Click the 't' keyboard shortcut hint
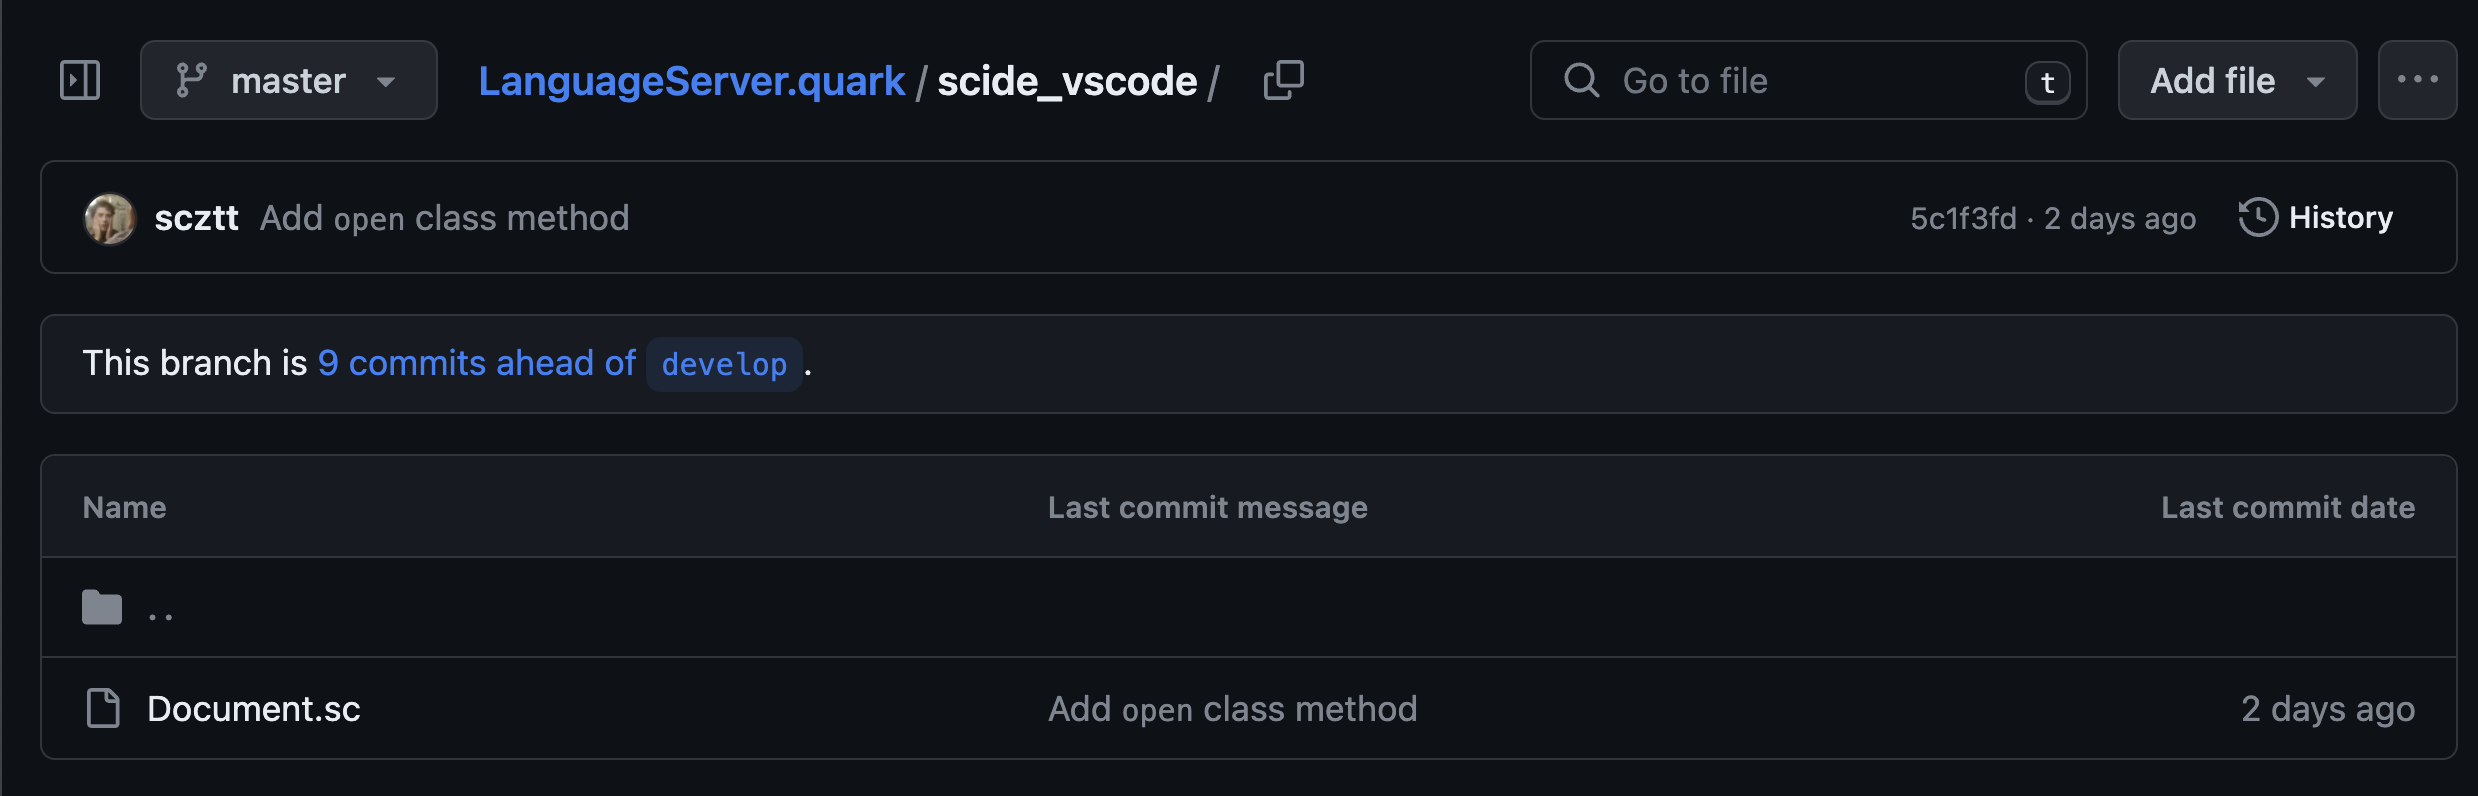2478x796 pixels. click(2047, 82)
